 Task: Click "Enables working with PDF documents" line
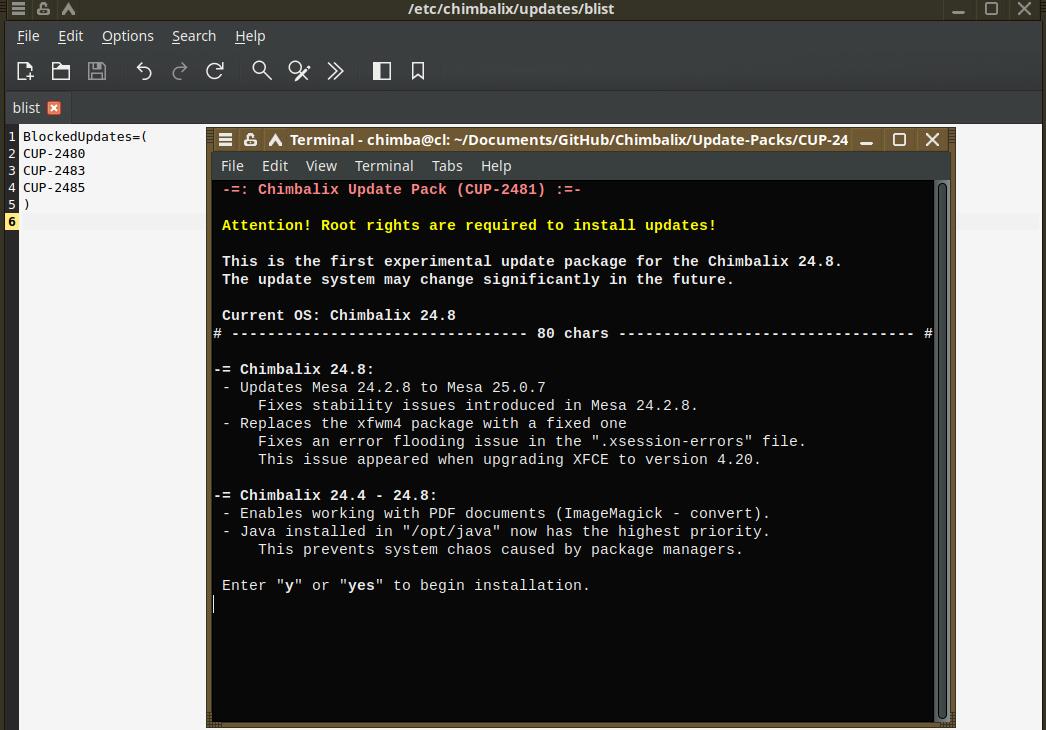(504, 514)
